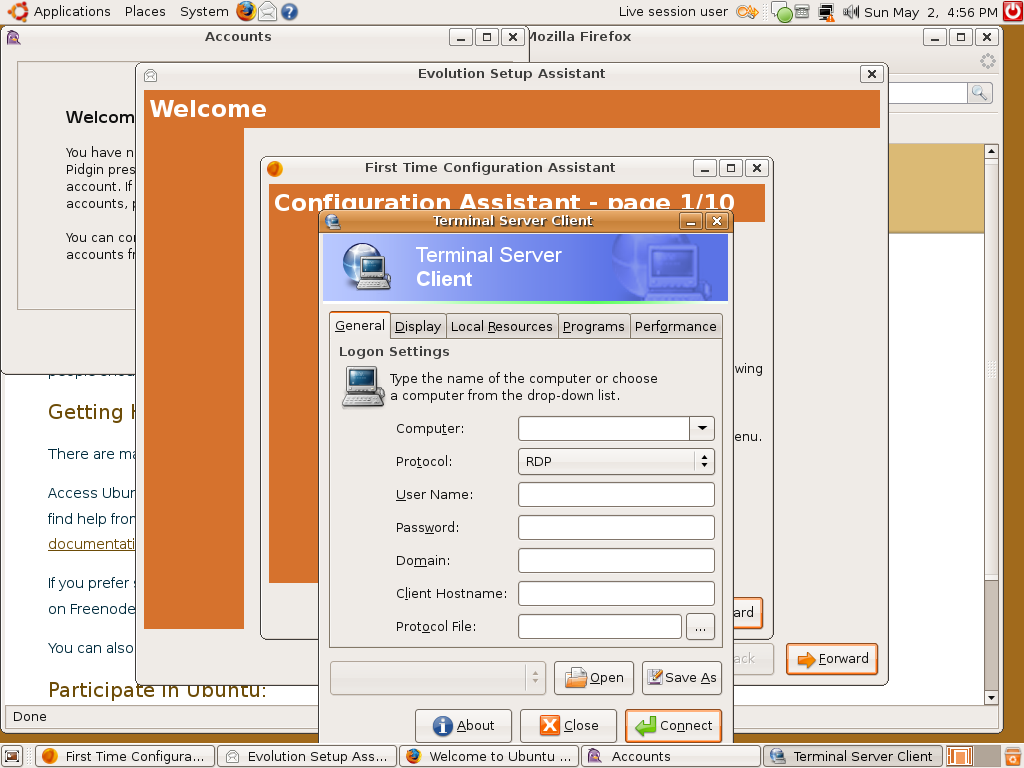This screenshot has width=1024, height=768.
Task: Click the Terminal Server Client title bar icon
Action: click(x=333, y=221)
